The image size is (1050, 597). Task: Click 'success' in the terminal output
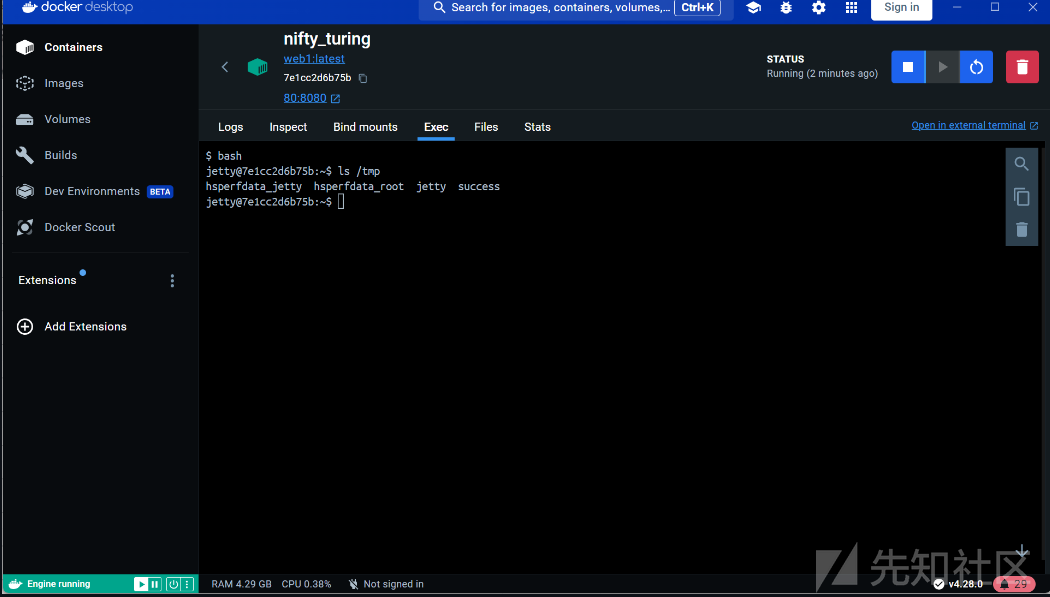[479, 187]
